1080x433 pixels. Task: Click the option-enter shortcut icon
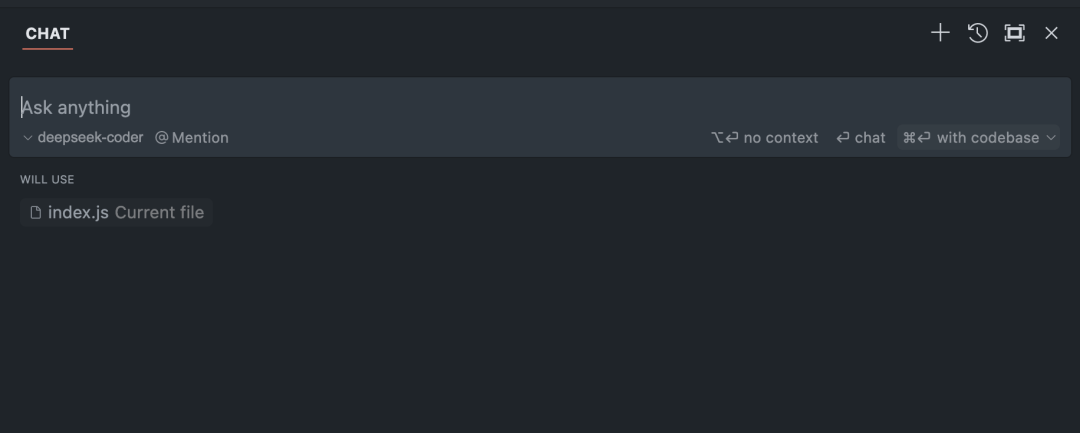point(725,138)
